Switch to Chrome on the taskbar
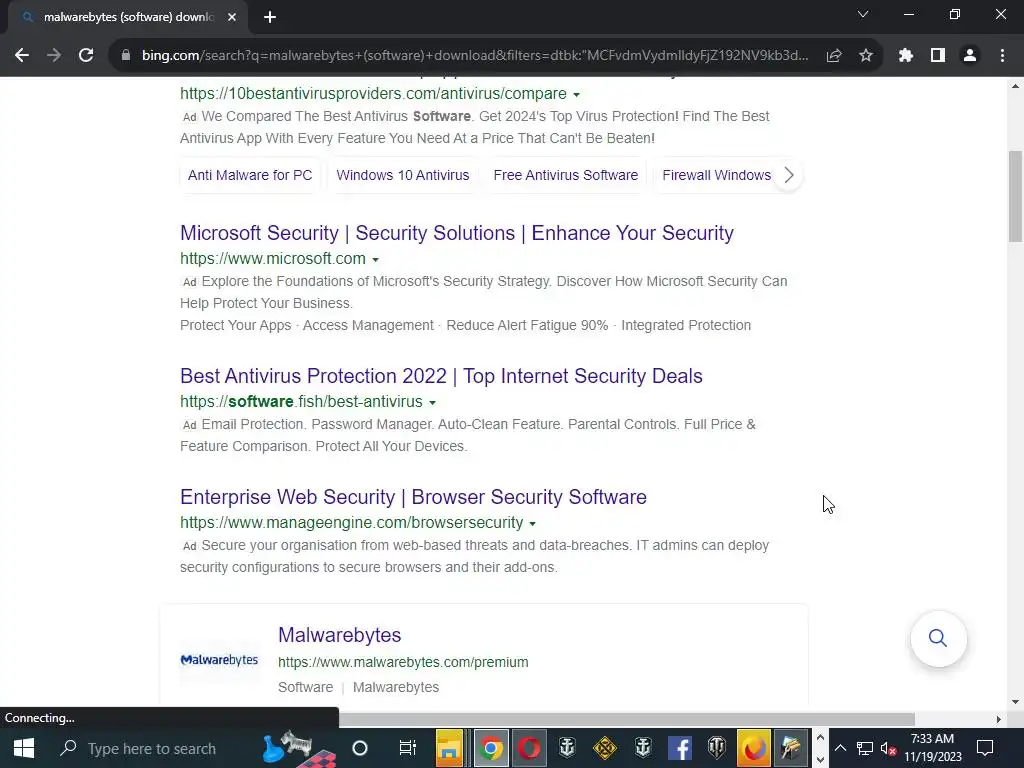 point(491,748)
